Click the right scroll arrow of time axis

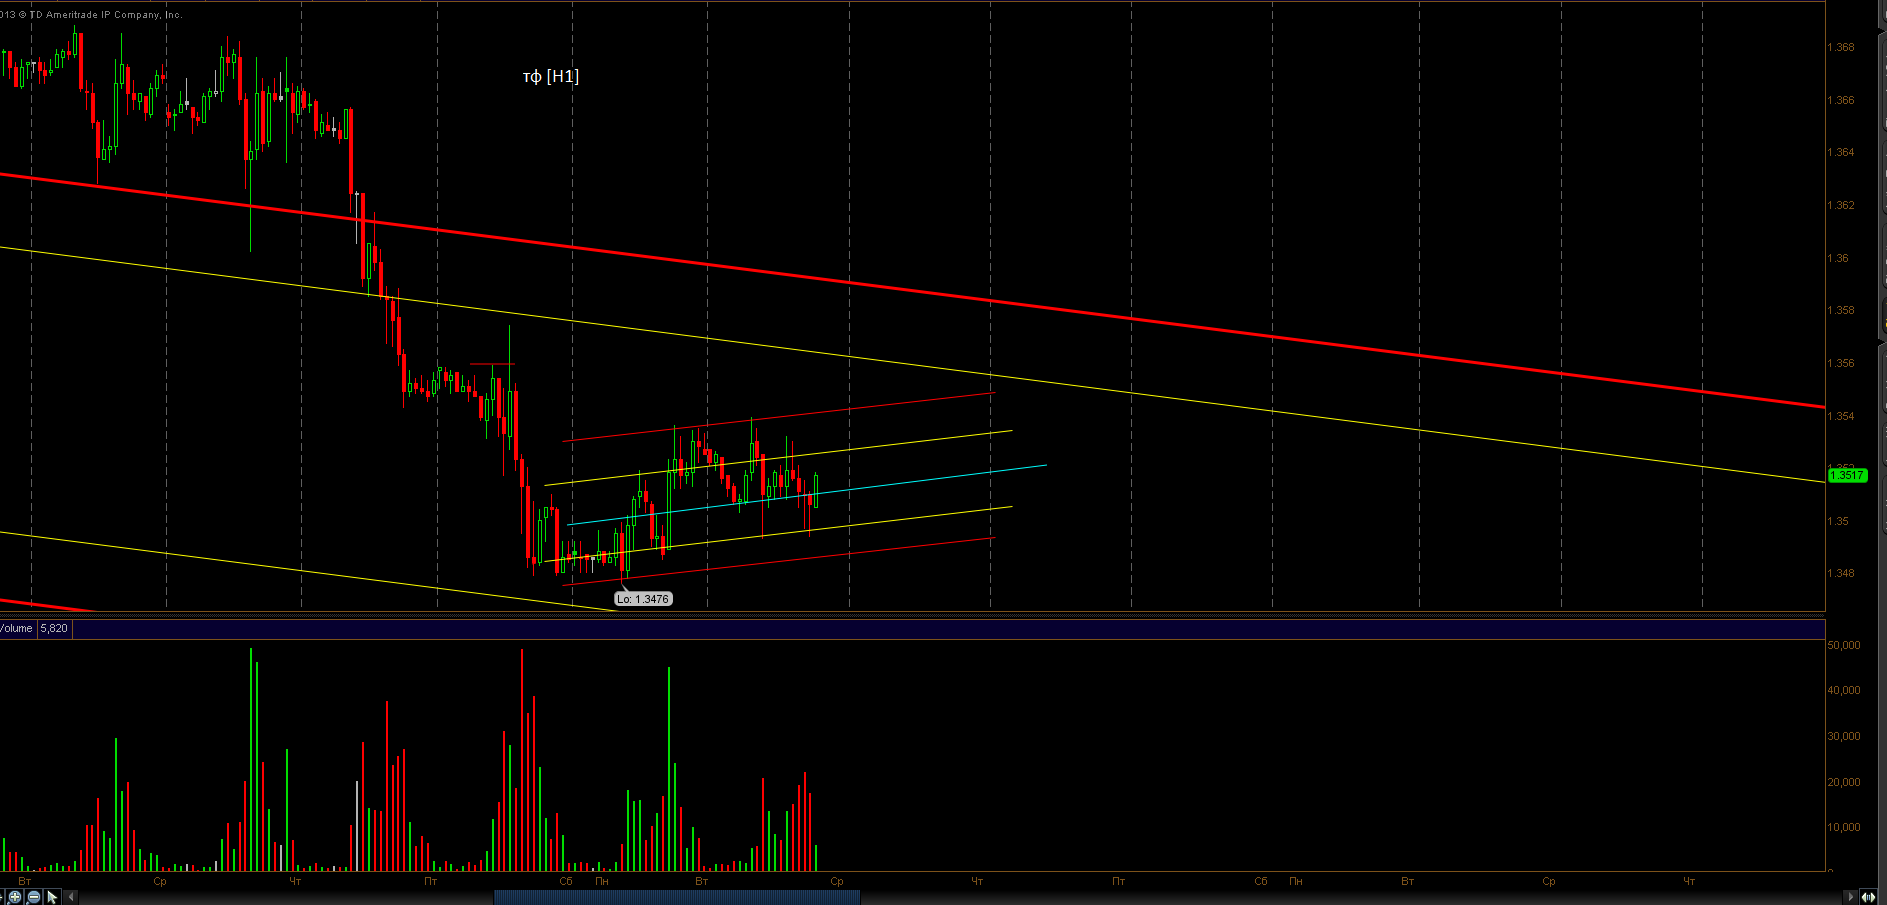tap(1851, 897)
